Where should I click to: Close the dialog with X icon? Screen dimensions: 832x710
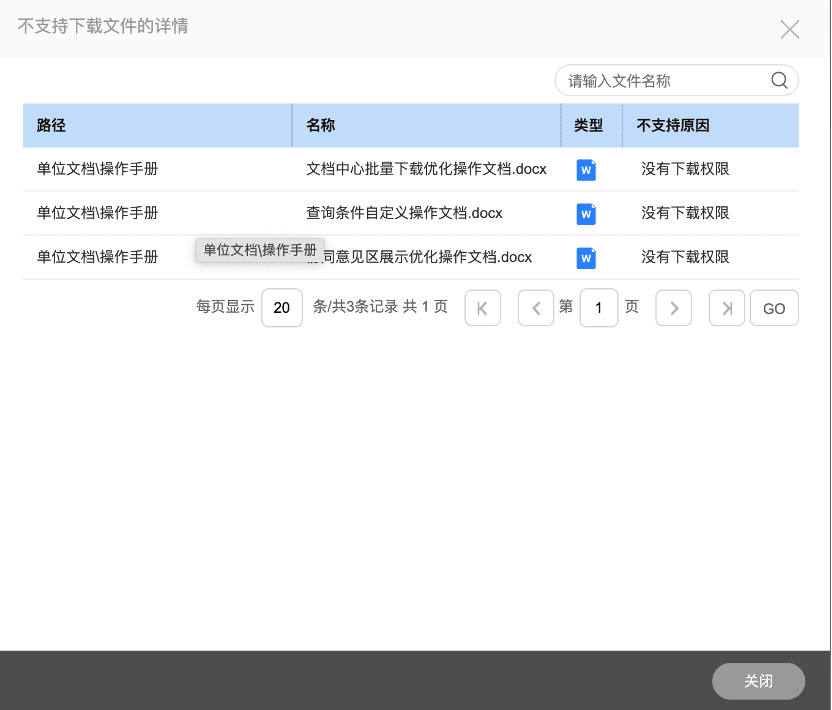pos(790,29)
